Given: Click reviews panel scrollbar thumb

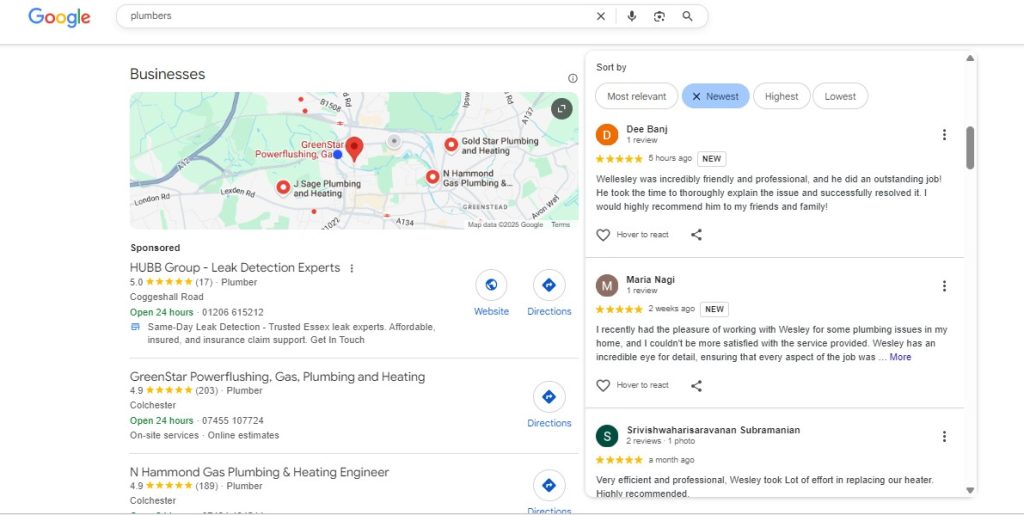Looking at the screenshot, I should [x=970, y=148].
